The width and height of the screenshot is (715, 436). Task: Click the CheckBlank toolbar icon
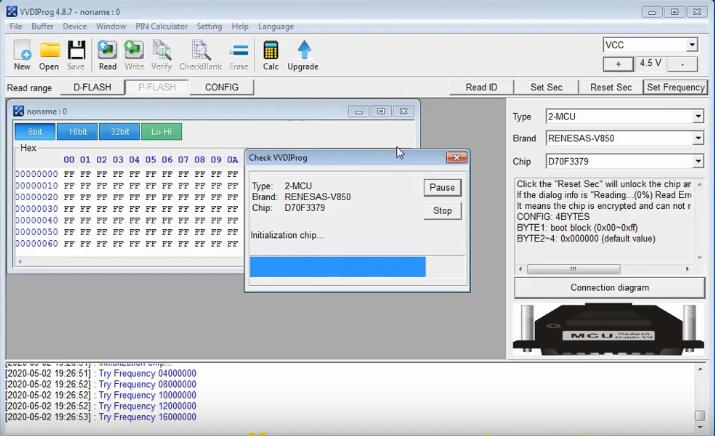(201, 55)
